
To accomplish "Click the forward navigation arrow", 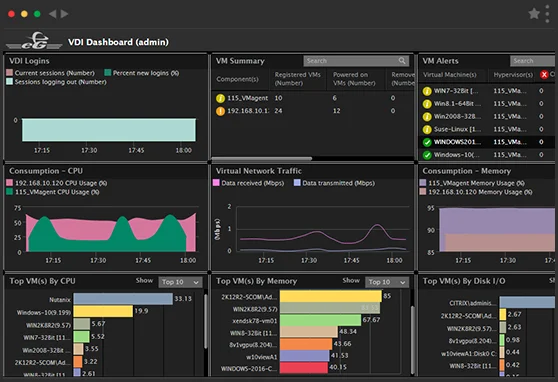I will [x=64, y=14].
